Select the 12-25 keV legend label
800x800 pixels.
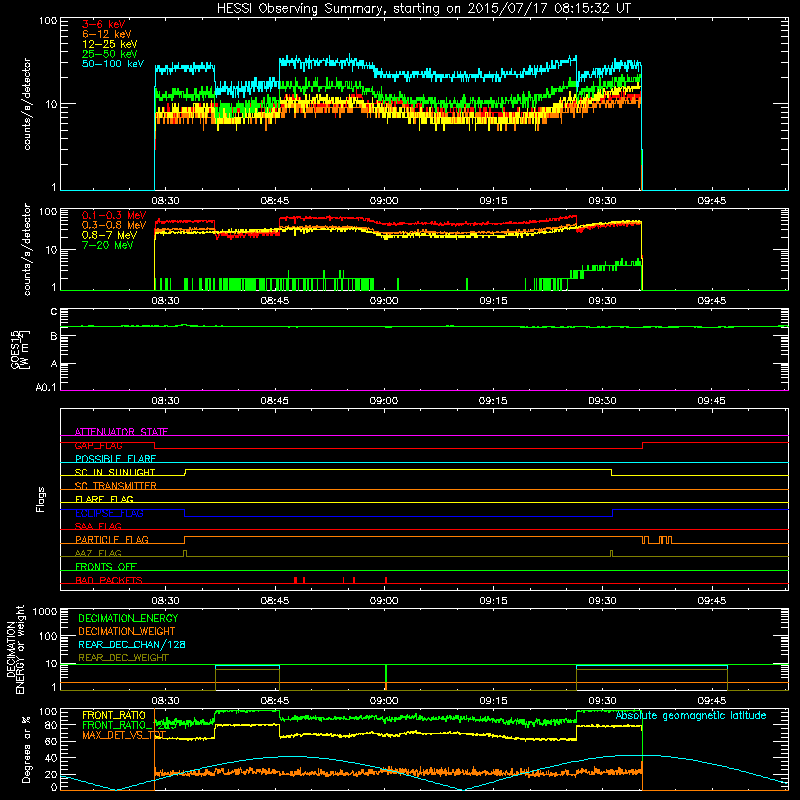click(x=110, y=44)
